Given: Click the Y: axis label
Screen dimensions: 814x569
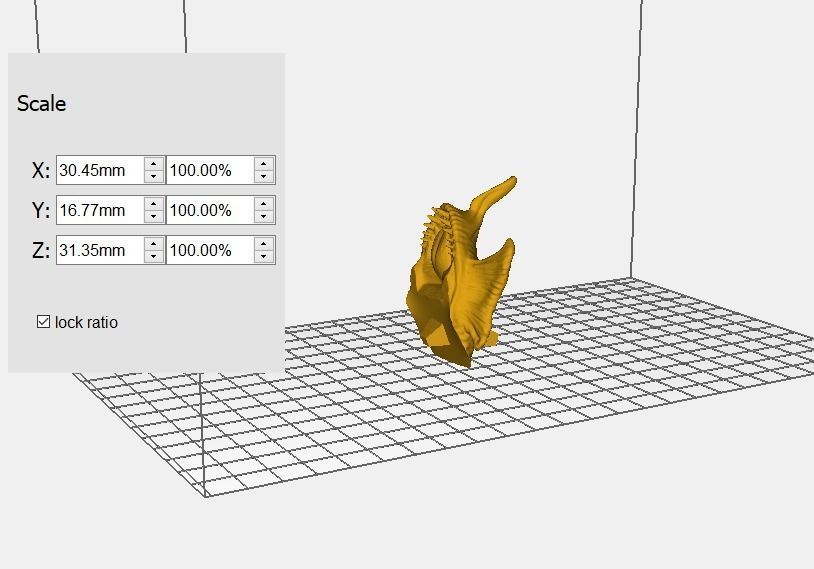Looking at the screenshot, I should point(41,210).
